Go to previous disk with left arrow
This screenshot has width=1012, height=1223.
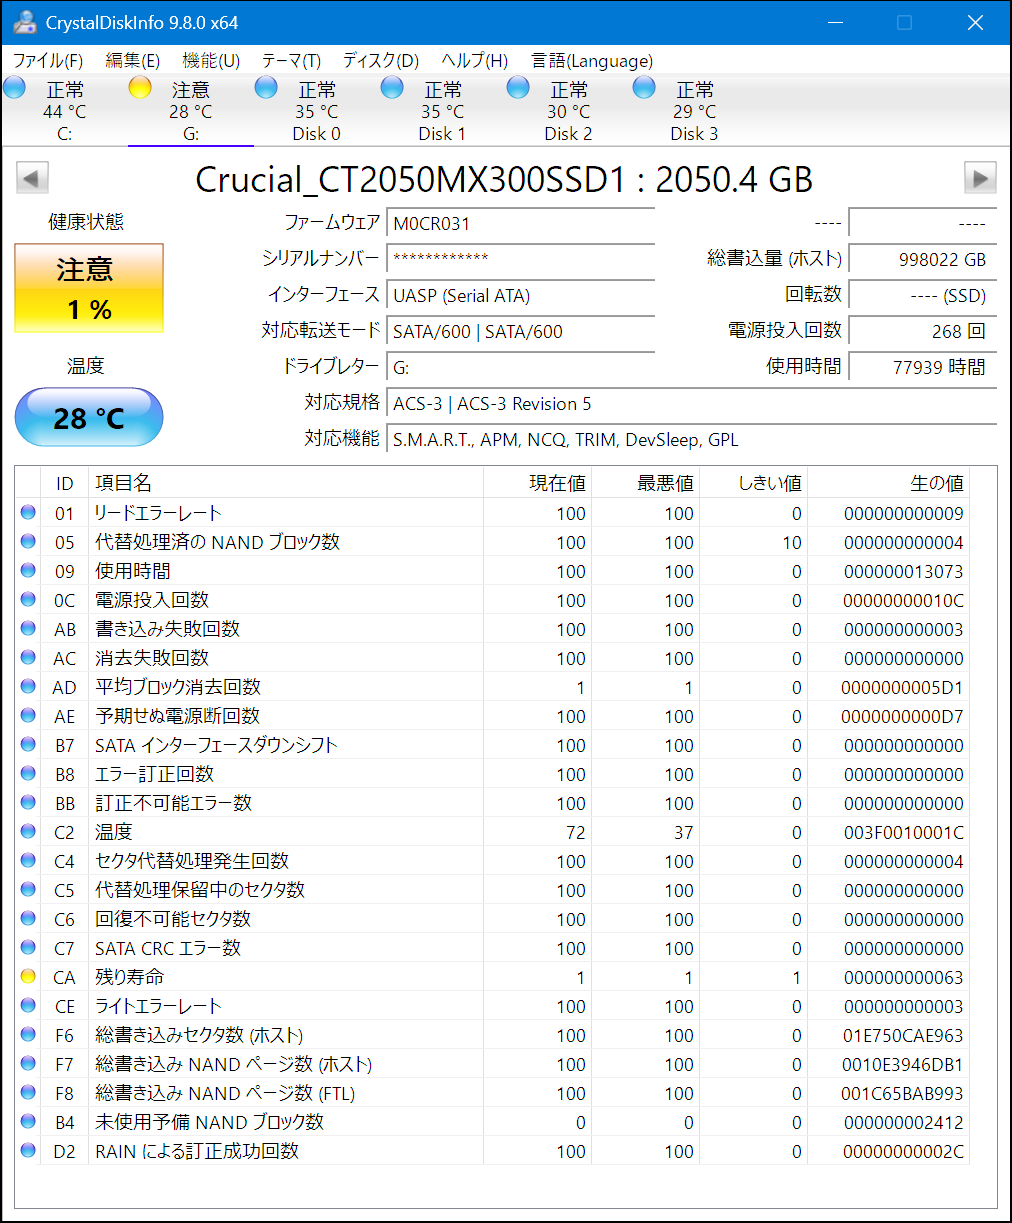pos(32,179)
